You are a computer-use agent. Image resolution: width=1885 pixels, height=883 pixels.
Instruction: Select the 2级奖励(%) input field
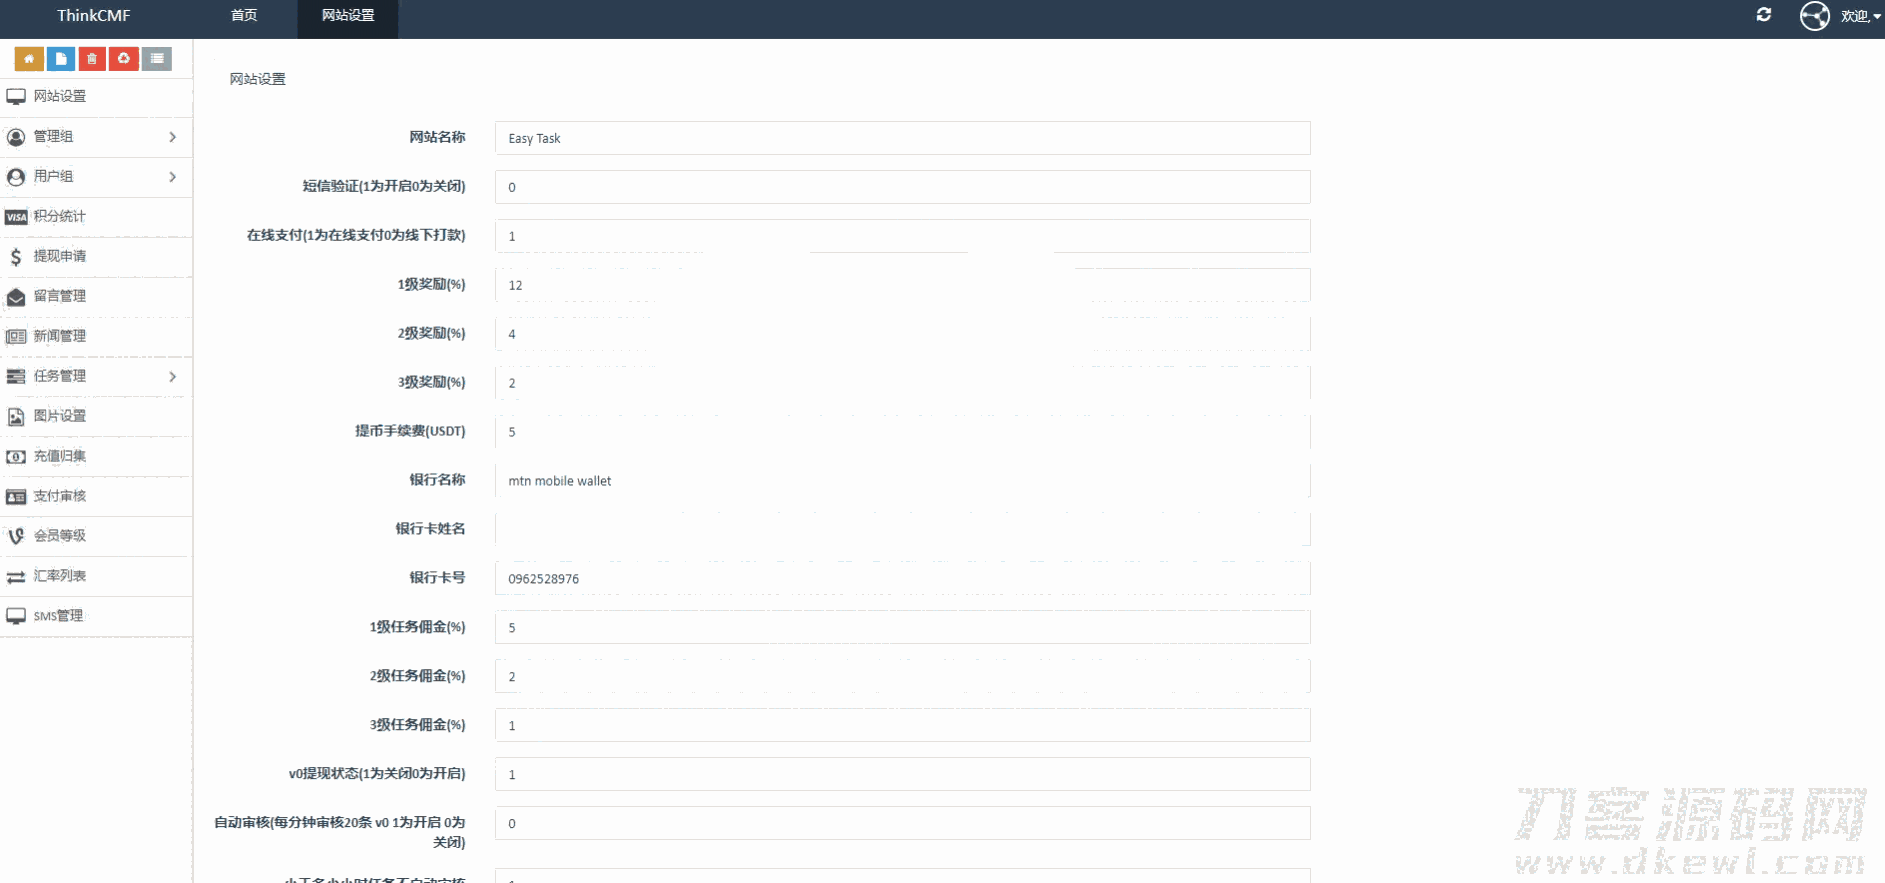click(x=903, y=334)
